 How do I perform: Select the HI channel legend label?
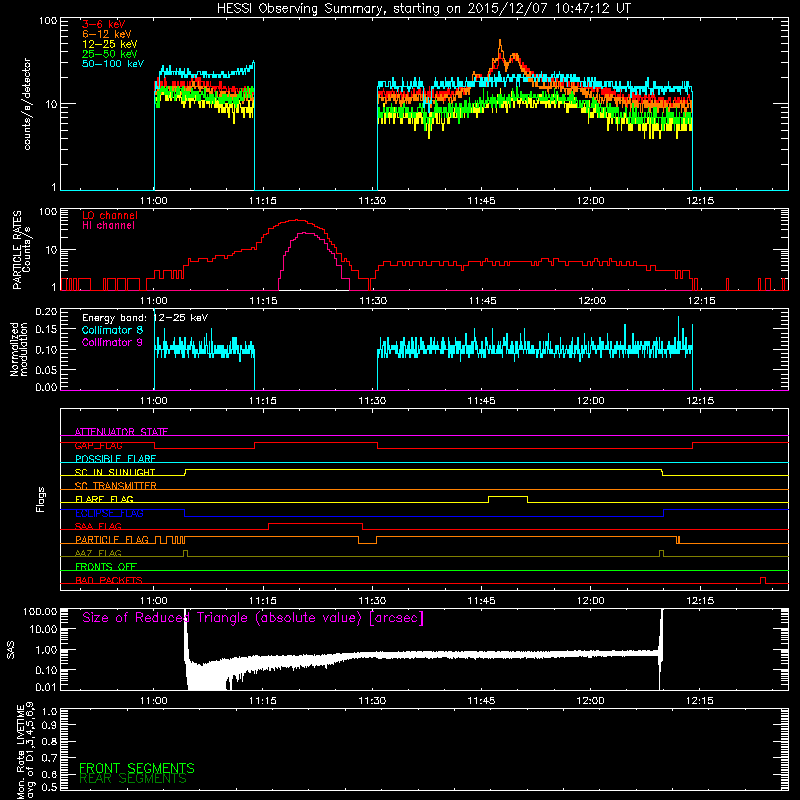(108, 226)
